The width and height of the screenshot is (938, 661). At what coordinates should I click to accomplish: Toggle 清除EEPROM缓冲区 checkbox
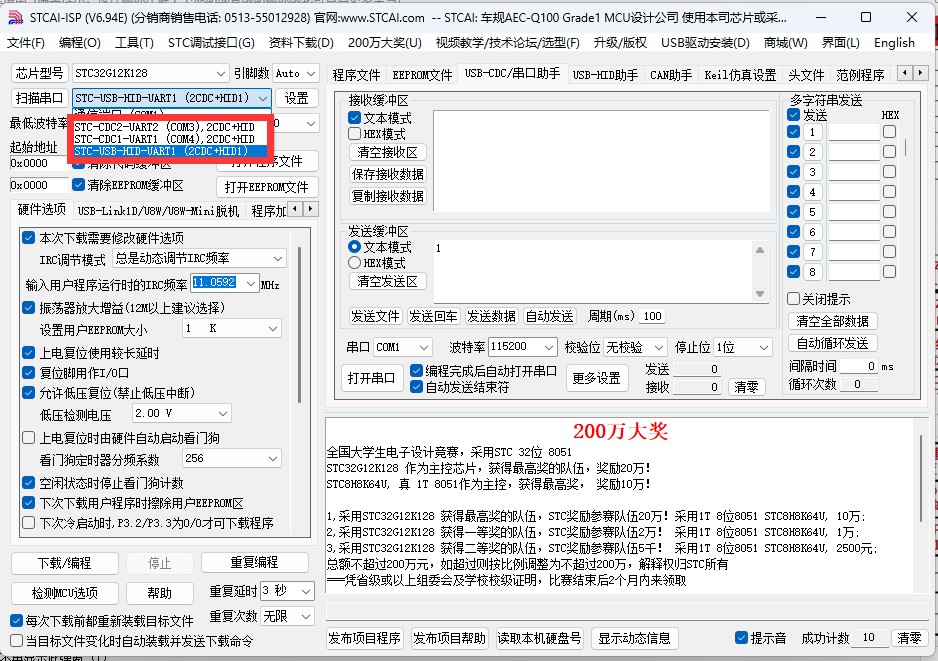pyautogui.click(x=78, y=185)
